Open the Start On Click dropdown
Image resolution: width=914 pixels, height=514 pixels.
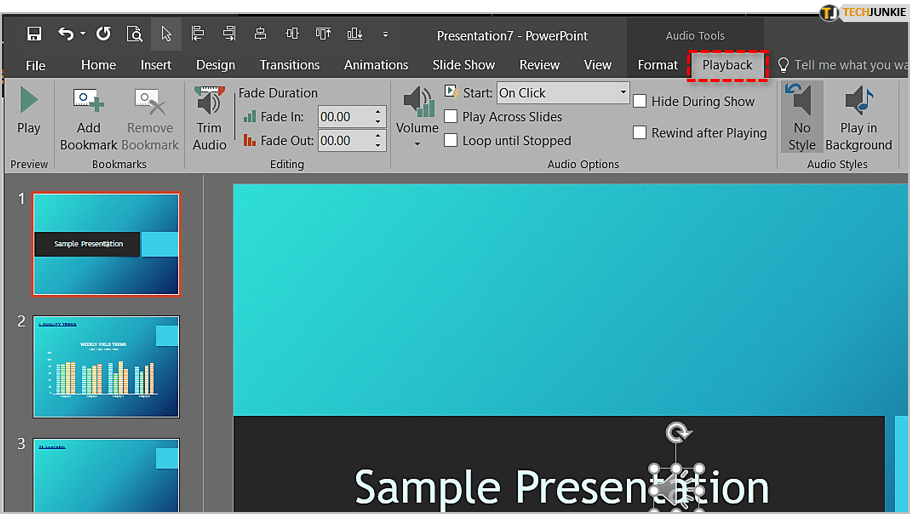[622, 93]
